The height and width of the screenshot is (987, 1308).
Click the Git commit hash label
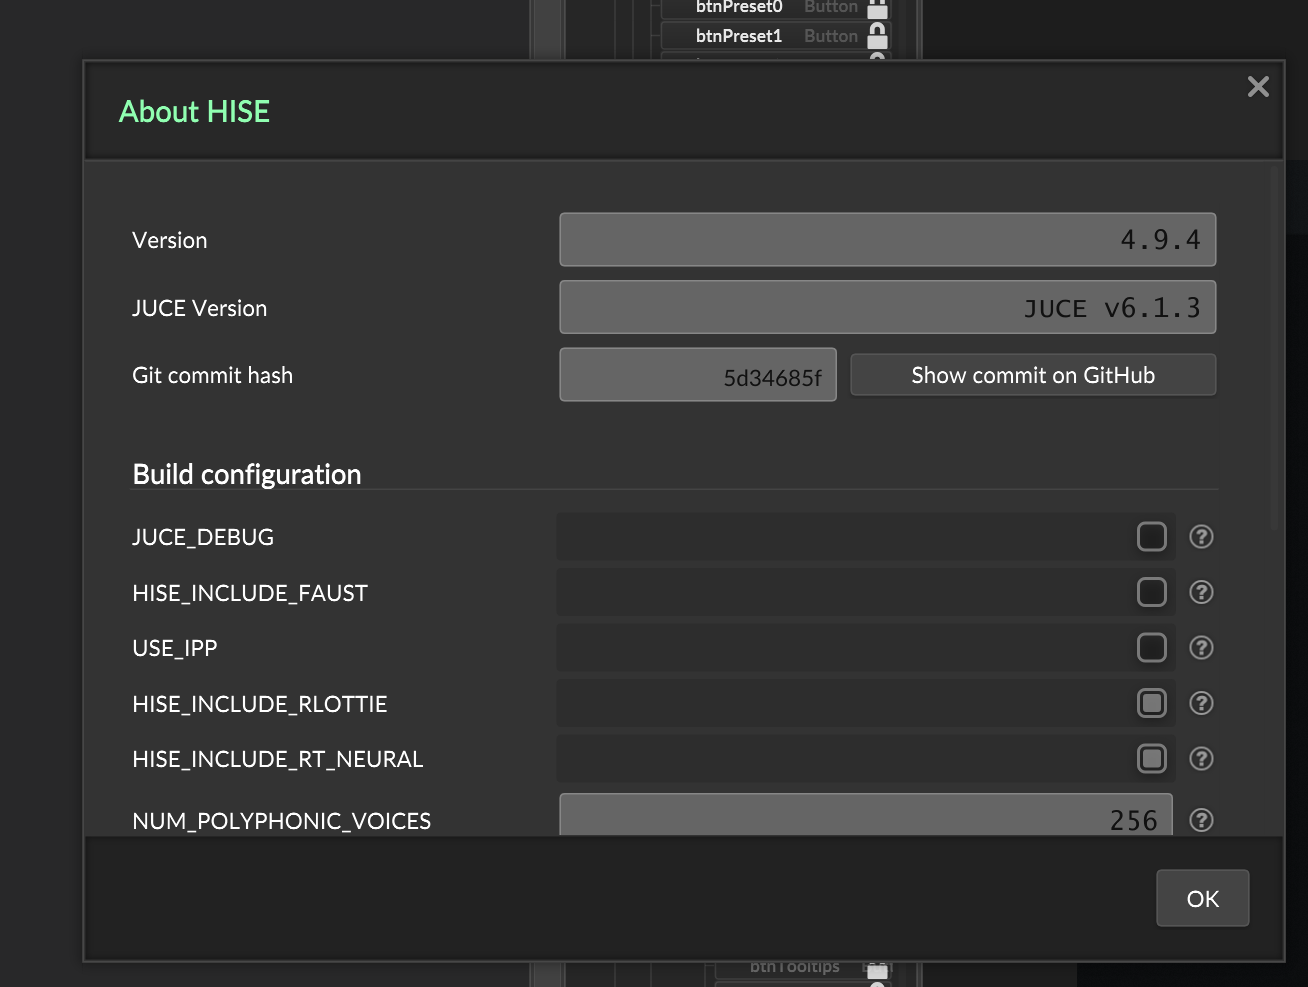click(x=213, y=375)
